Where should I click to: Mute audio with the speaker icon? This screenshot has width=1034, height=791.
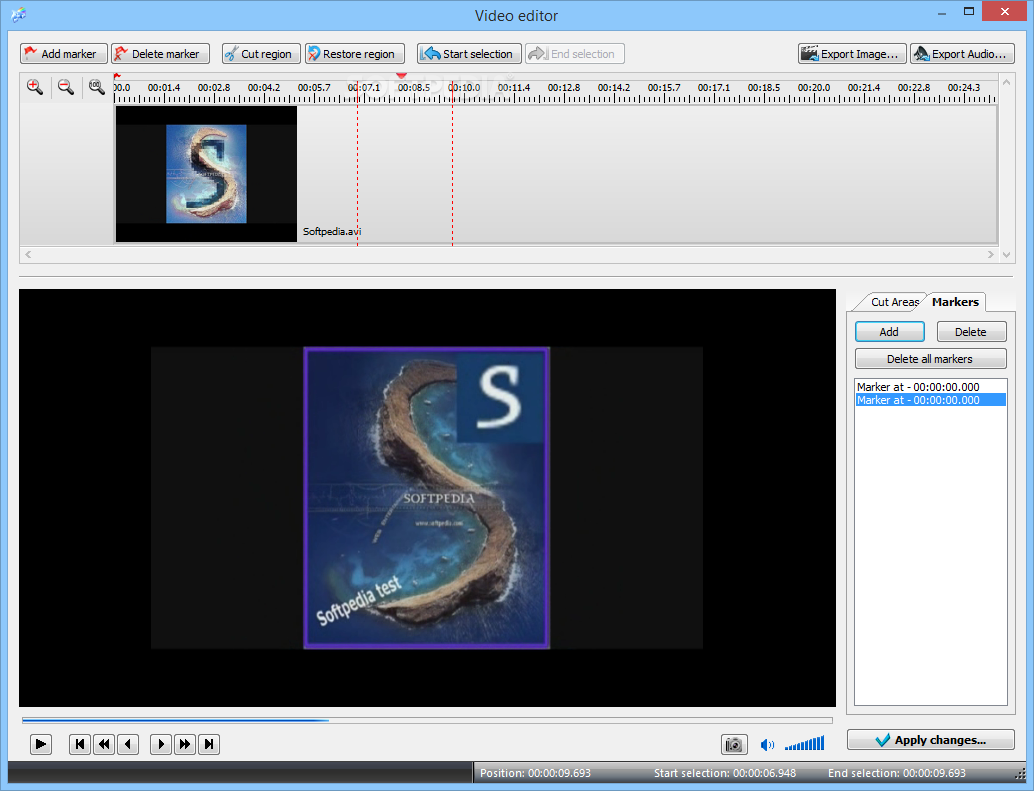click(767, 745)
